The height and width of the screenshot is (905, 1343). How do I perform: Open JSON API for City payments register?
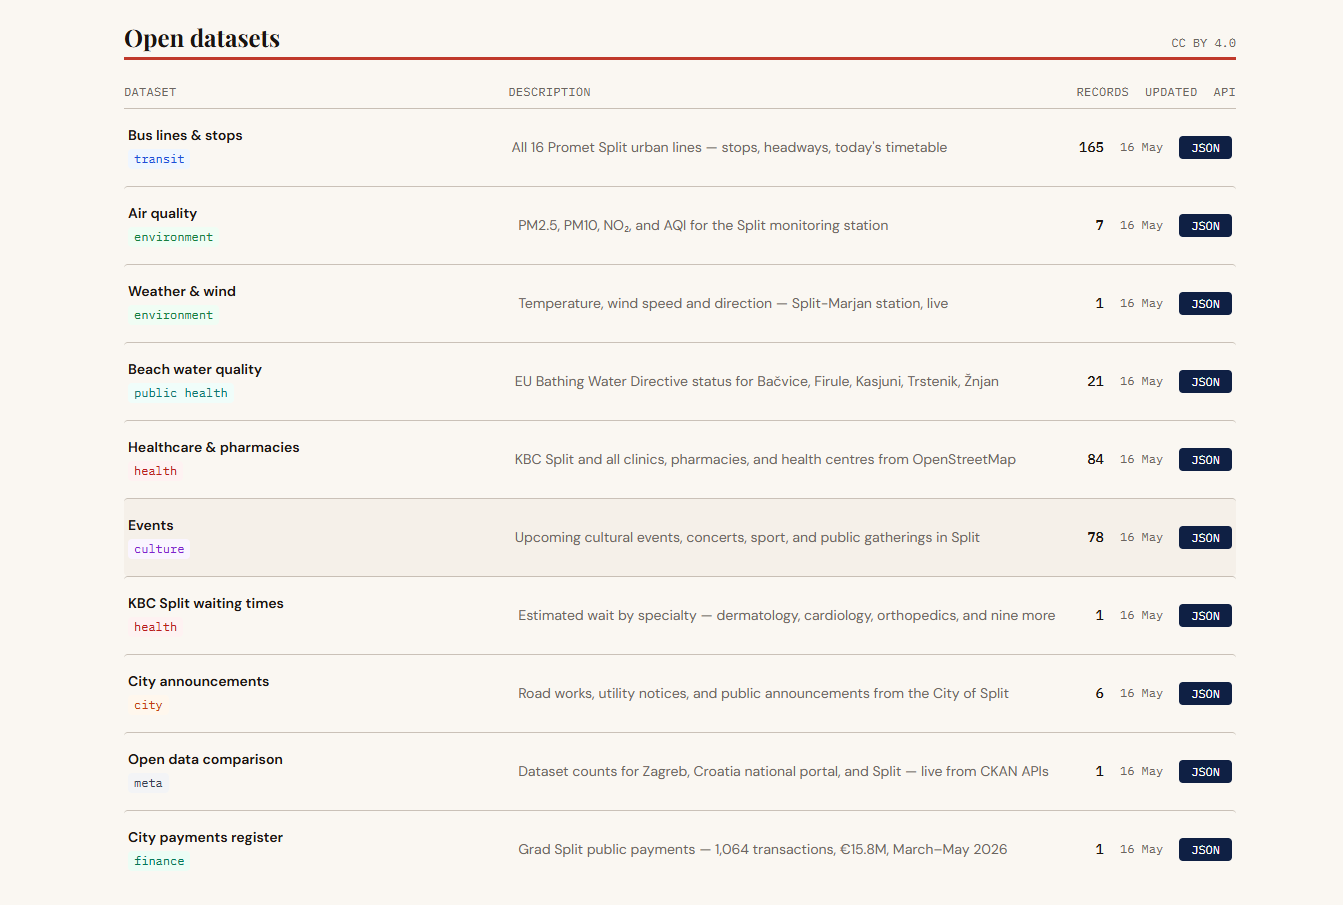[x=1205, y=850]
